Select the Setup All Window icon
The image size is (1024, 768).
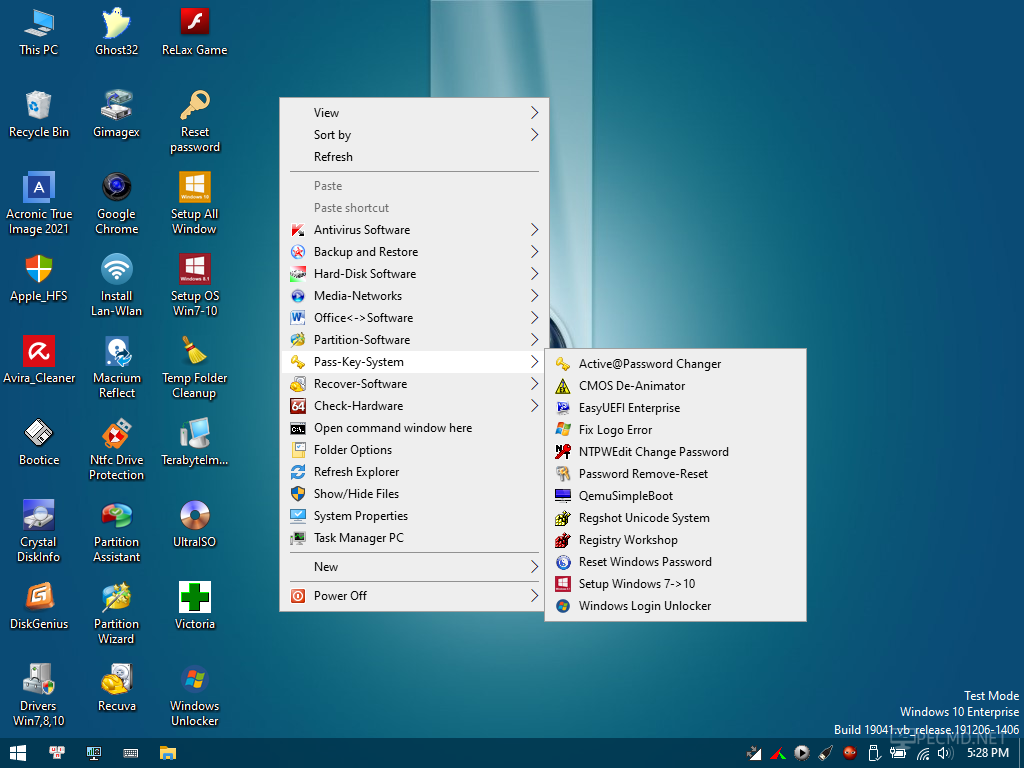click(195, 203)
